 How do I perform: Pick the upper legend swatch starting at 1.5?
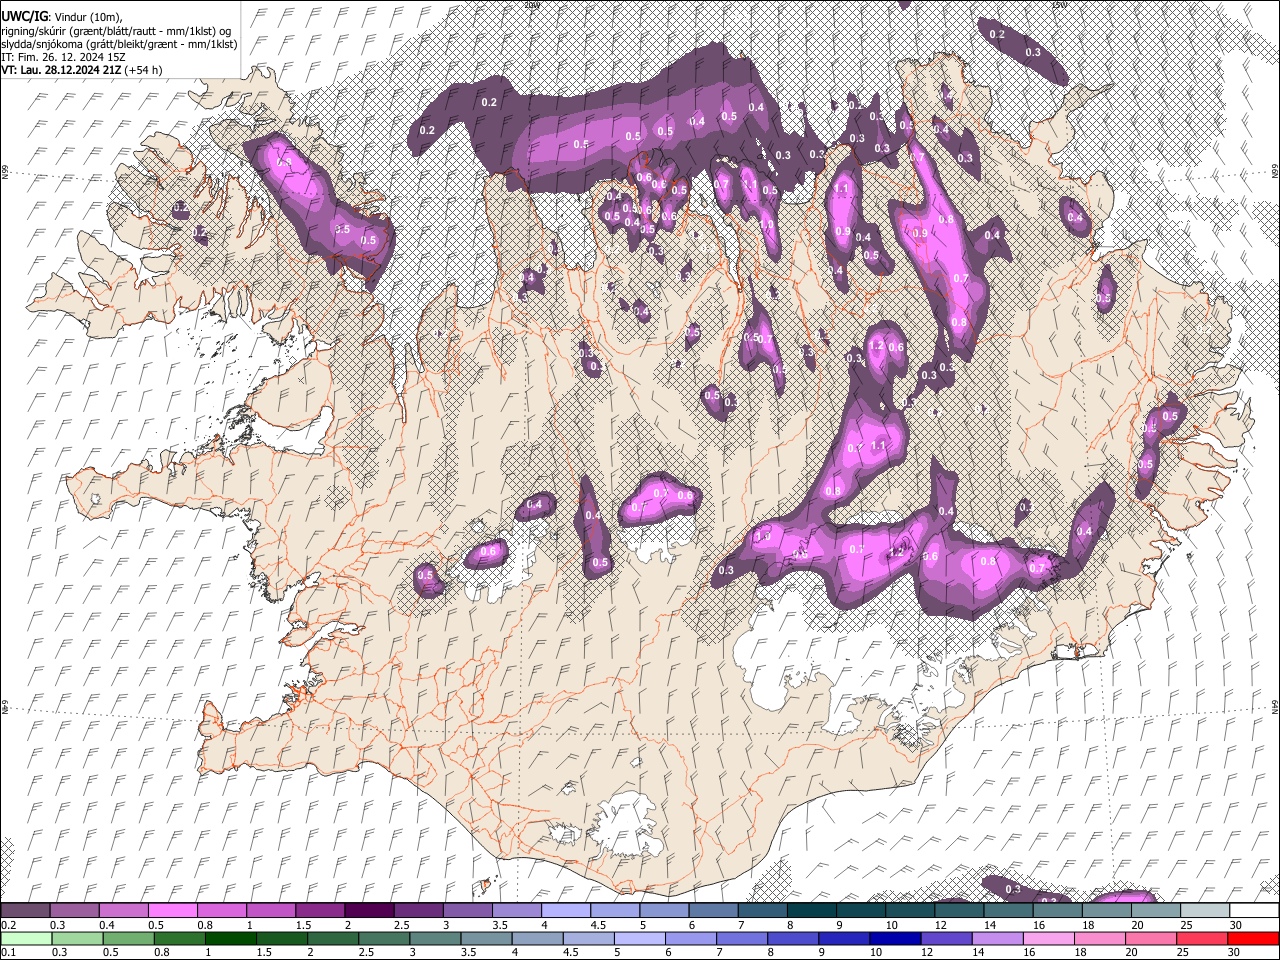320,910
